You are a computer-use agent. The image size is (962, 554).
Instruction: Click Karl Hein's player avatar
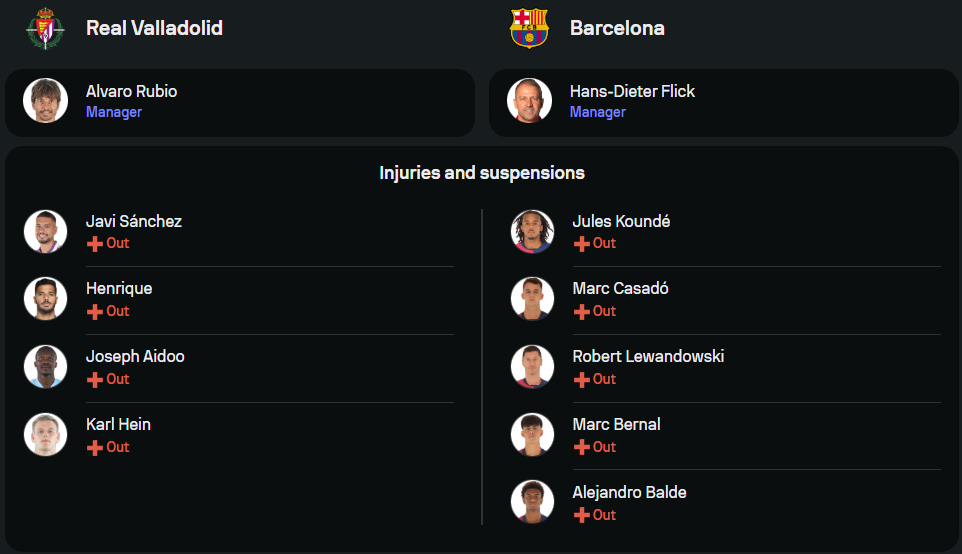point(45,435)
